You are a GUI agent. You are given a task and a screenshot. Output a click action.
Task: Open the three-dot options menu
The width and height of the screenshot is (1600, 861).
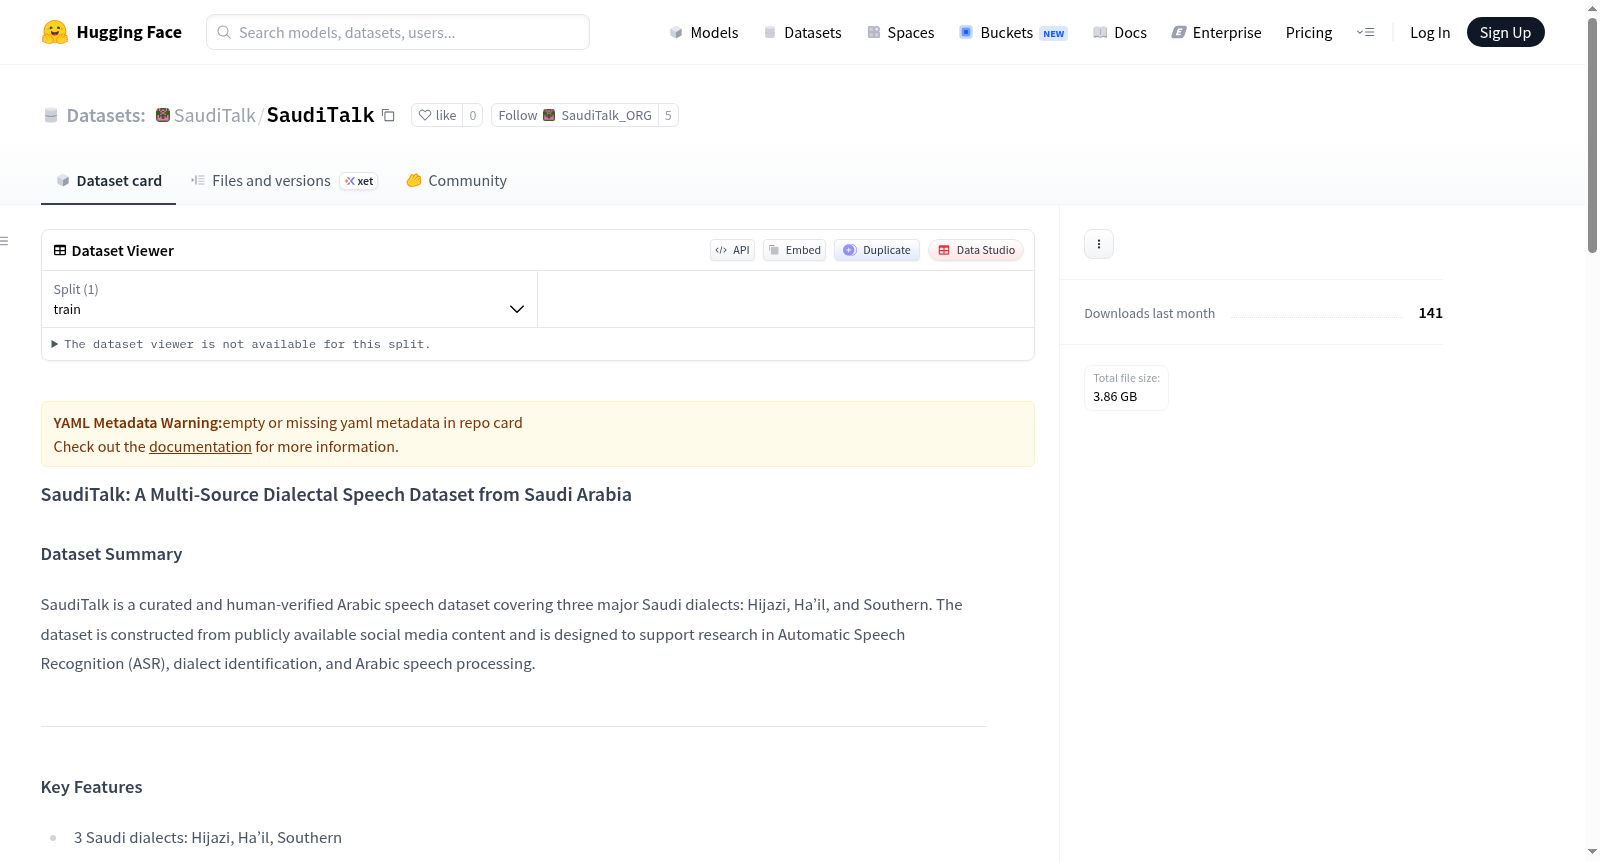[1099, 244]
